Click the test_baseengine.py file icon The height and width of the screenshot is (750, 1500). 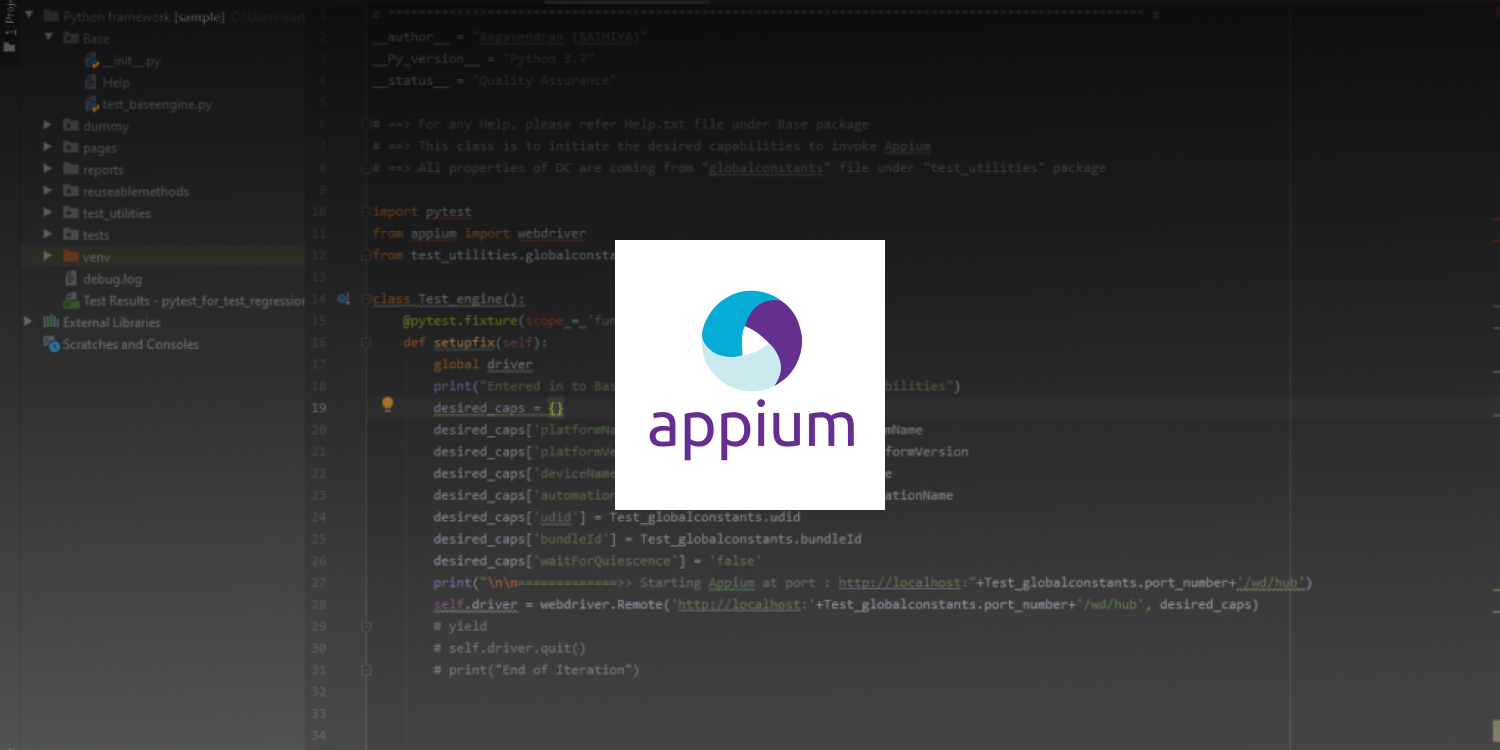point(92,104)
